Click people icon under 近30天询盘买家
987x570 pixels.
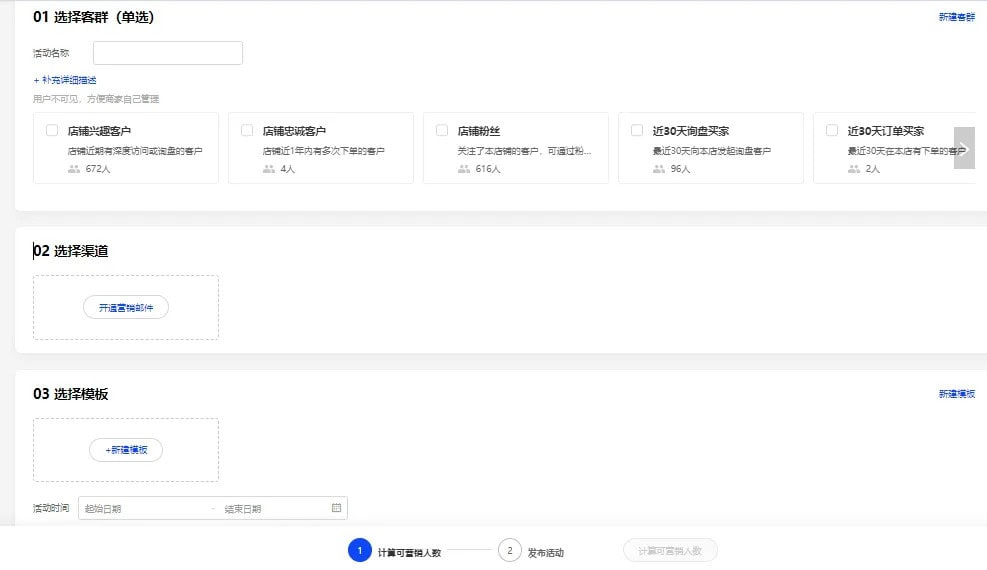pyautogui.click(x=659, y=169)
